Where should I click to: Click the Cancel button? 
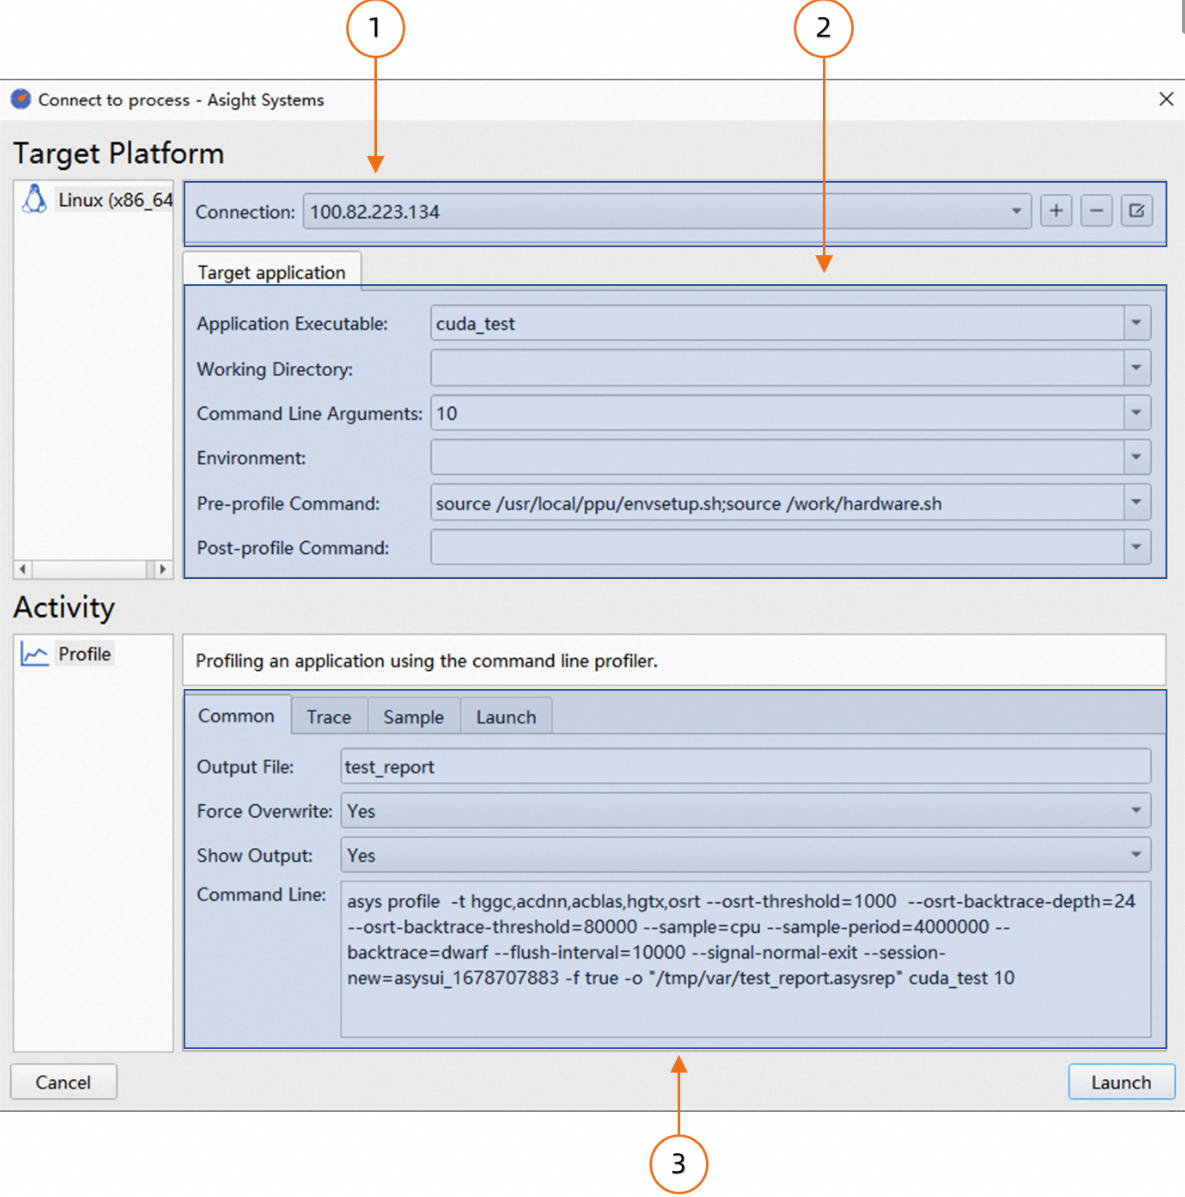tap(63, 1082)
